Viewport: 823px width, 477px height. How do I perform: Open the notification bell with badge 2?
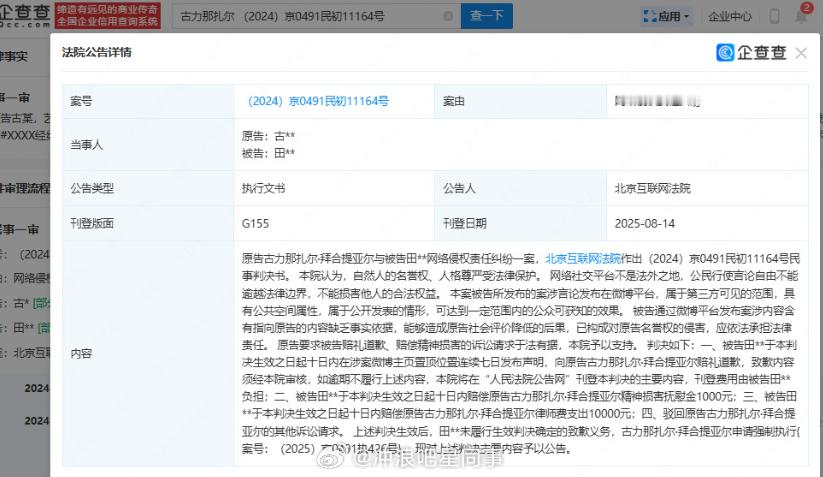pos(801,16)
